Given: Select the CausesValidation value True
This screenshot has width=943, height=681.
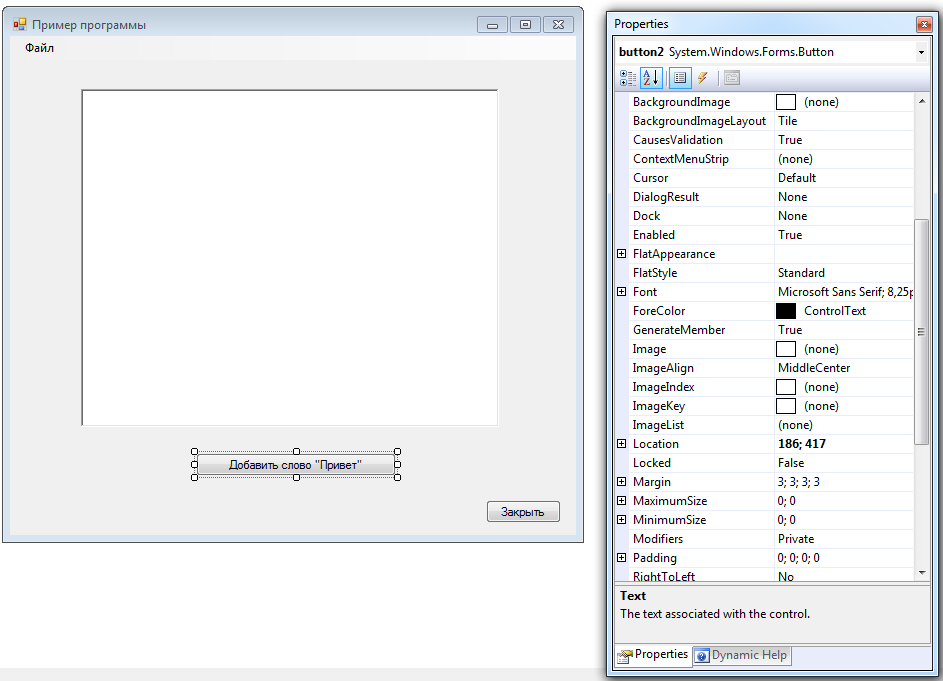Looking at the screenshot, I should coord(790,140).
